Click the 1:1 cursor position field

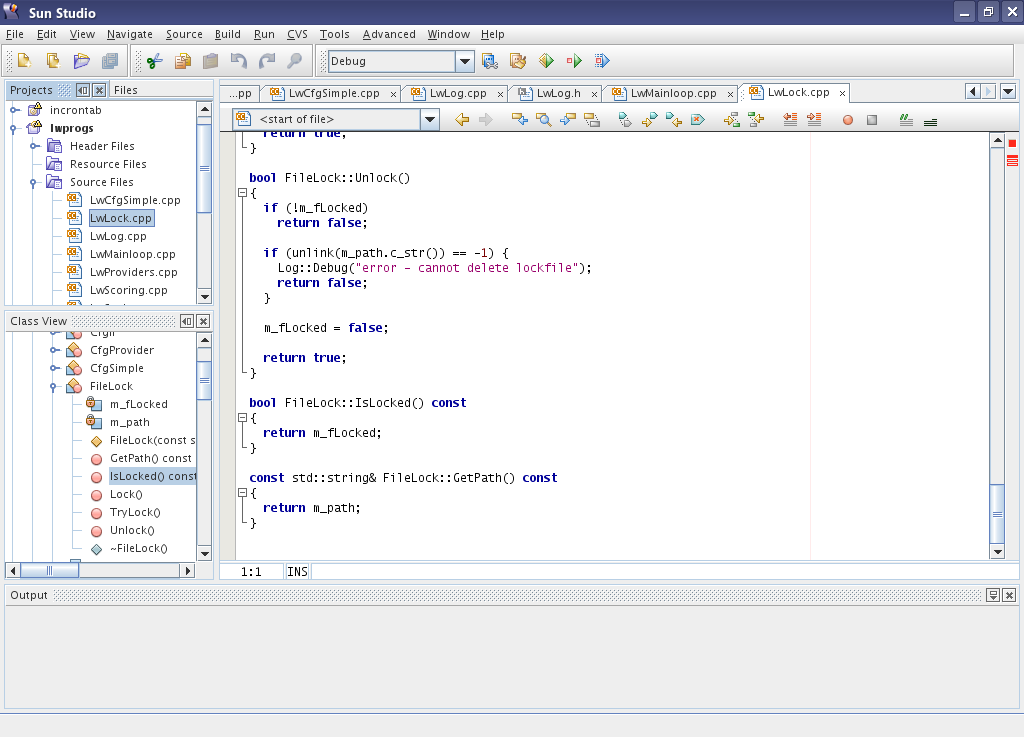251,572
